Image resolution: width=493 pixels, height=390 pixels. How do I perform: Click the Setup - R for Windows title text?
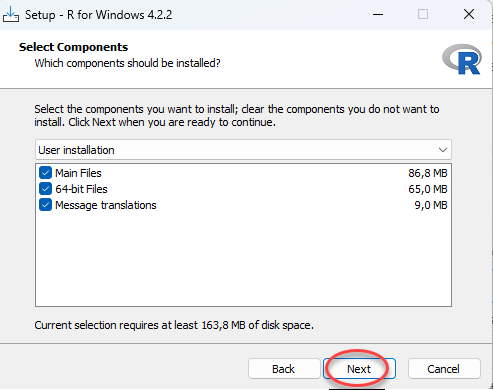pyautogui.click(x=99, y=15)
